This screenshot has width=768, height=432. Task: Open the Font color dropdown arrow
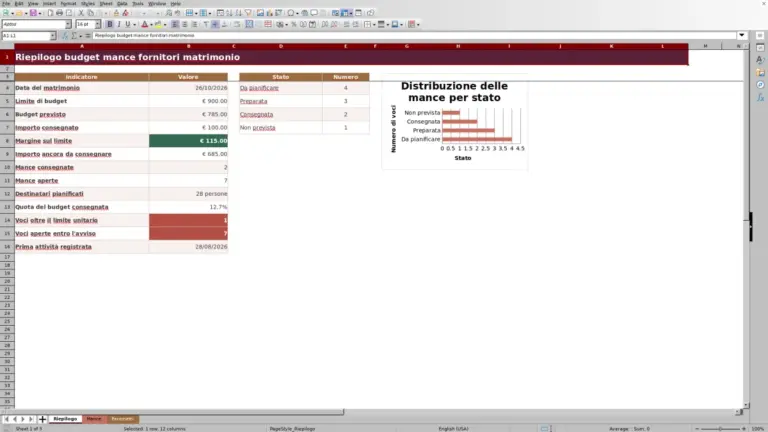click(151, 24)
